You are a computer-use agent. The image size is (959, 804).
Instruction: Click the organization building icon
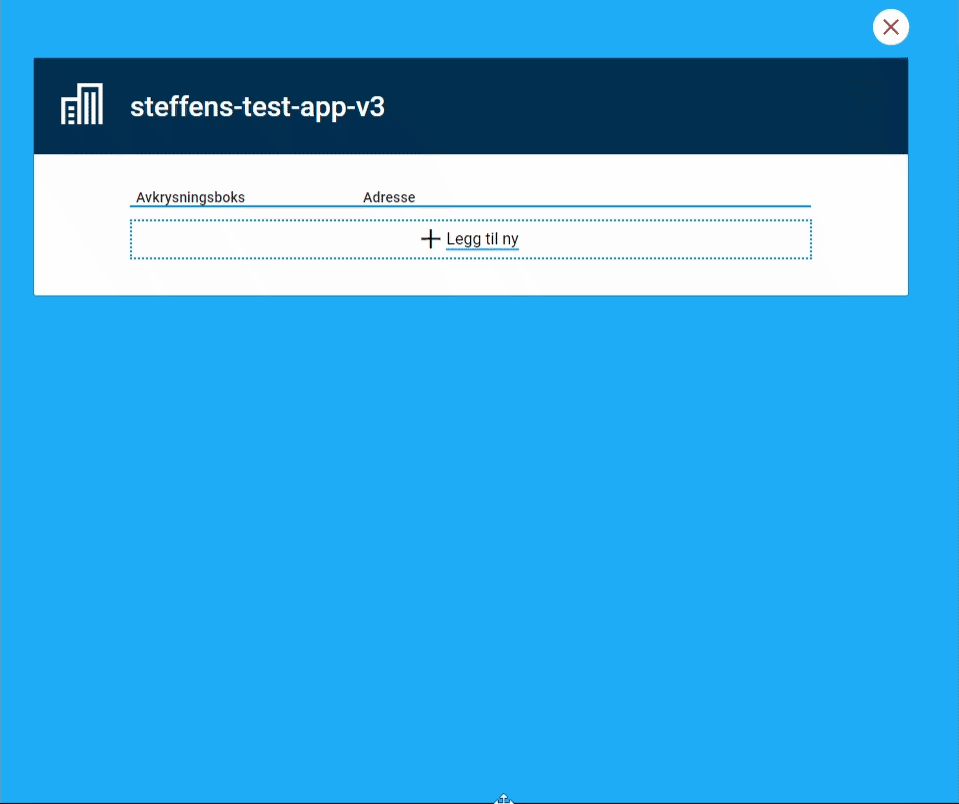(82, 105)
